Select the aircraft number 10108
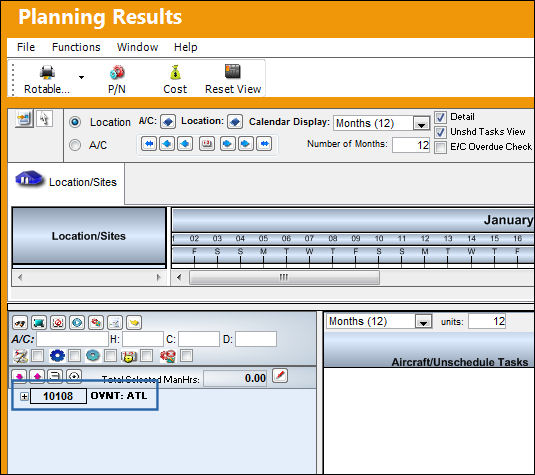The image size is (535, 475). [58, 396]
